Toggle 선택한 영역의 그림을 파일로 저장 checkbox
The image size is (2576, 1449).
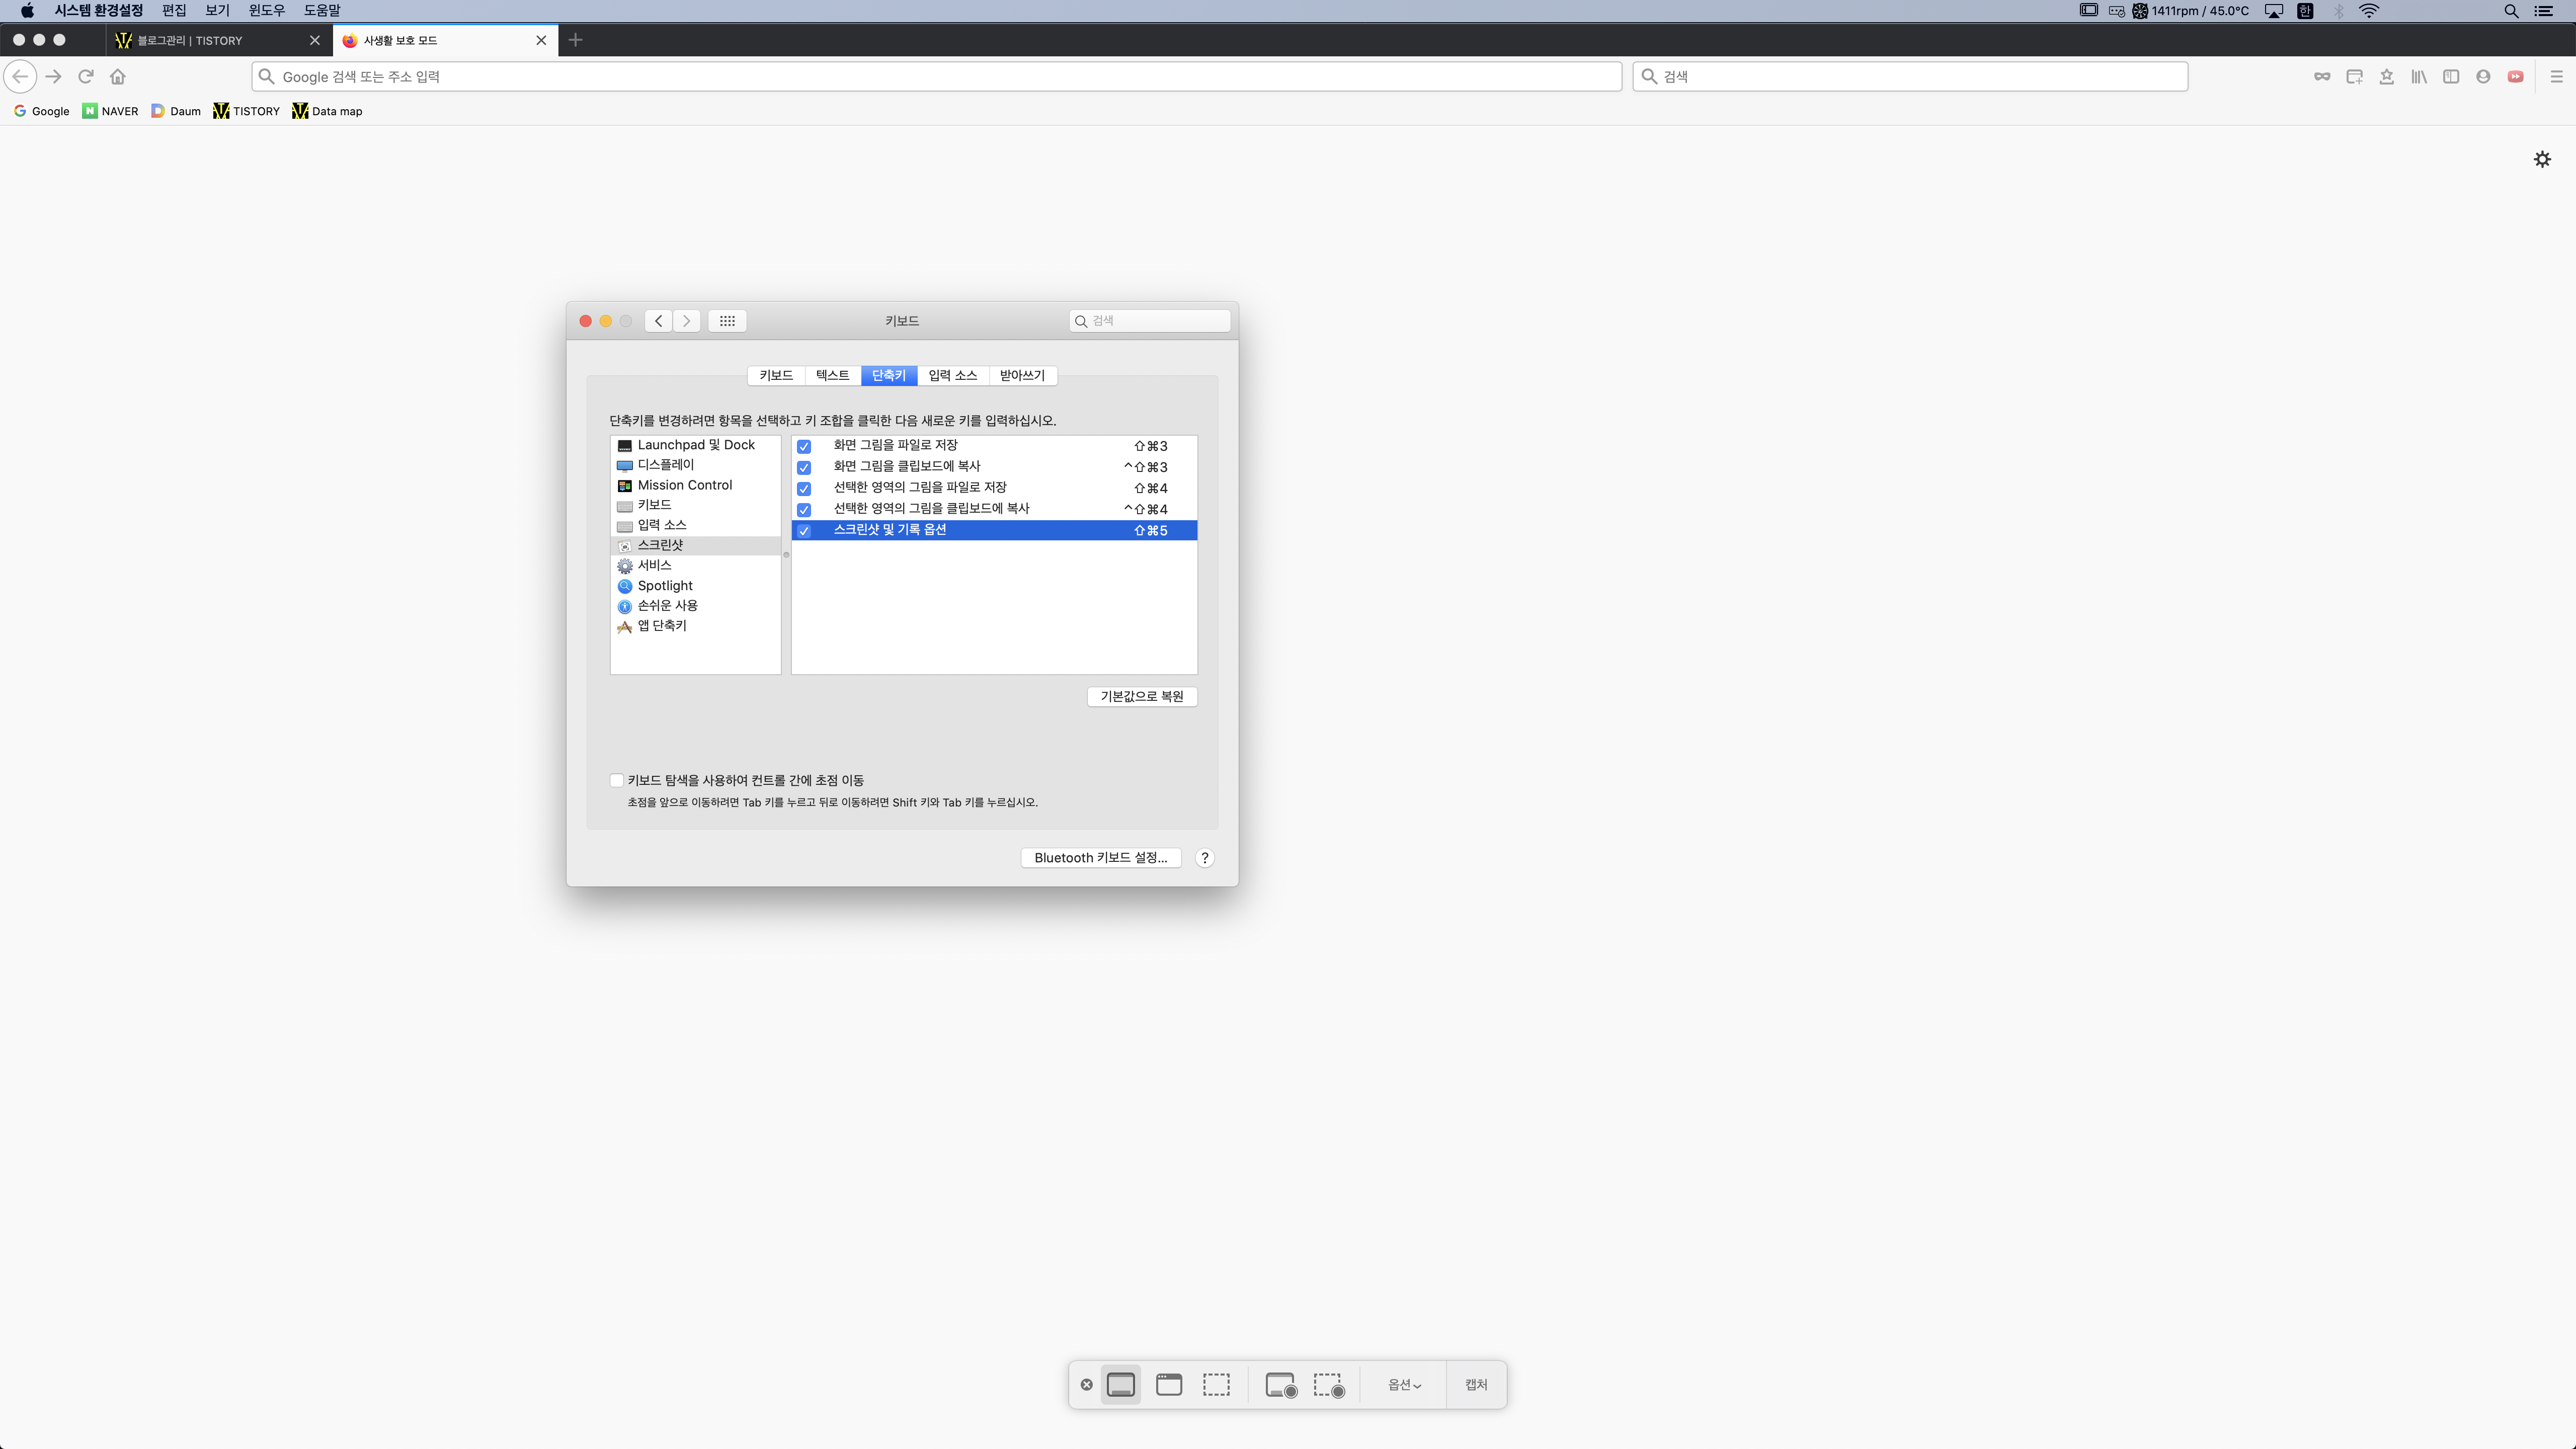coord(803,488)
